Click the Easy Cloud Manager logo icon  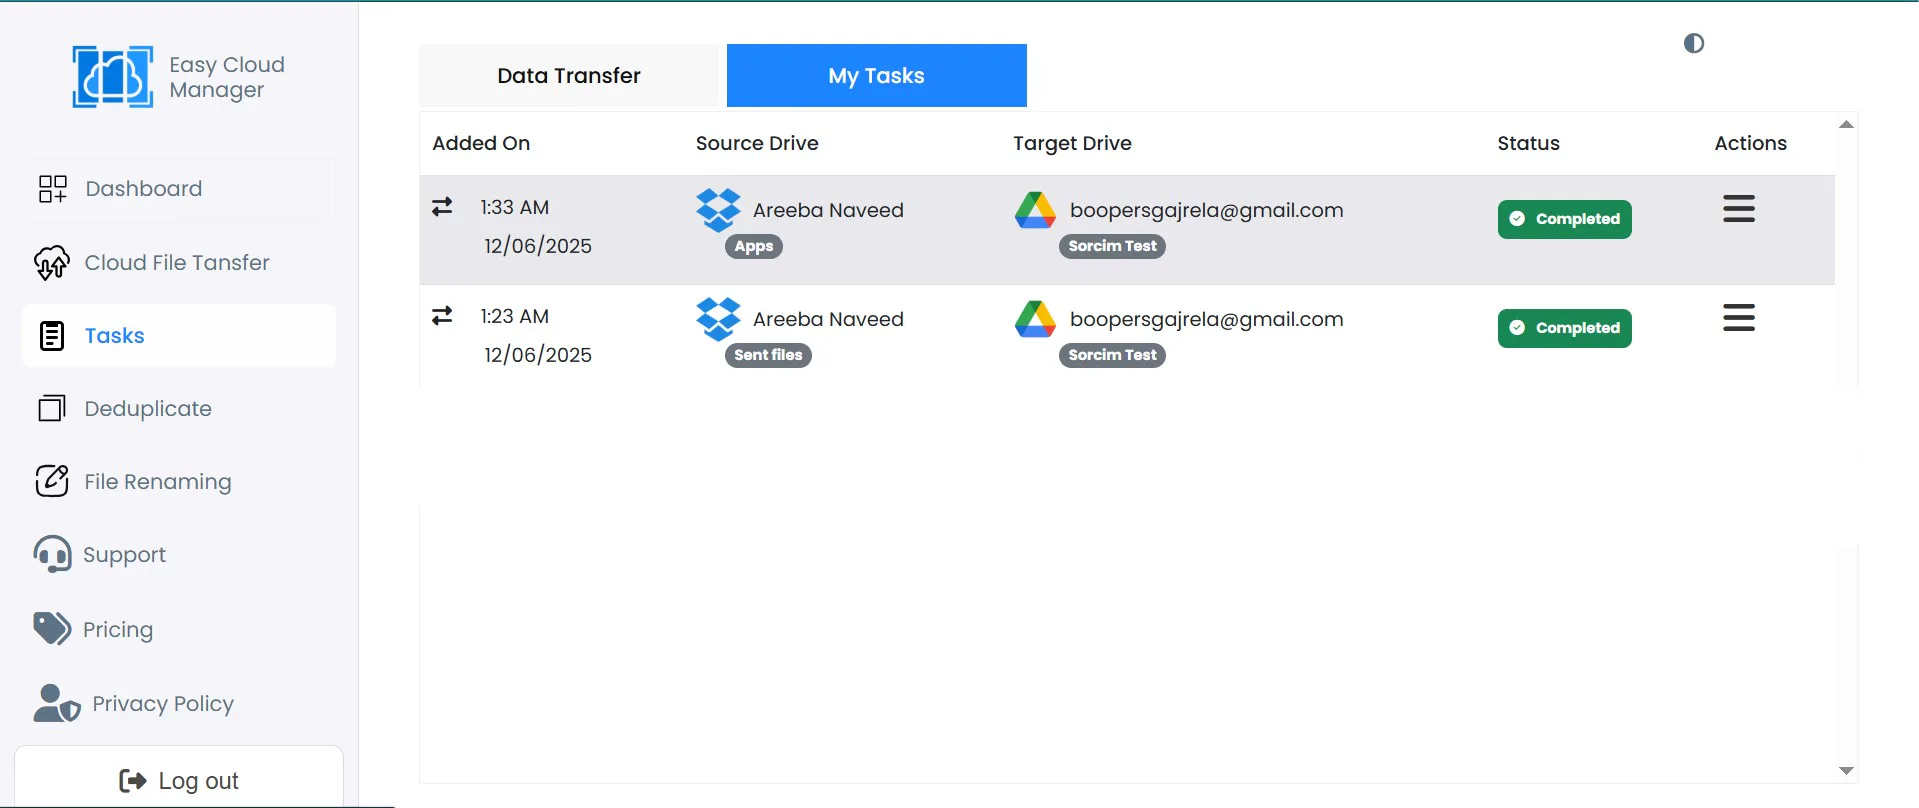113,77
